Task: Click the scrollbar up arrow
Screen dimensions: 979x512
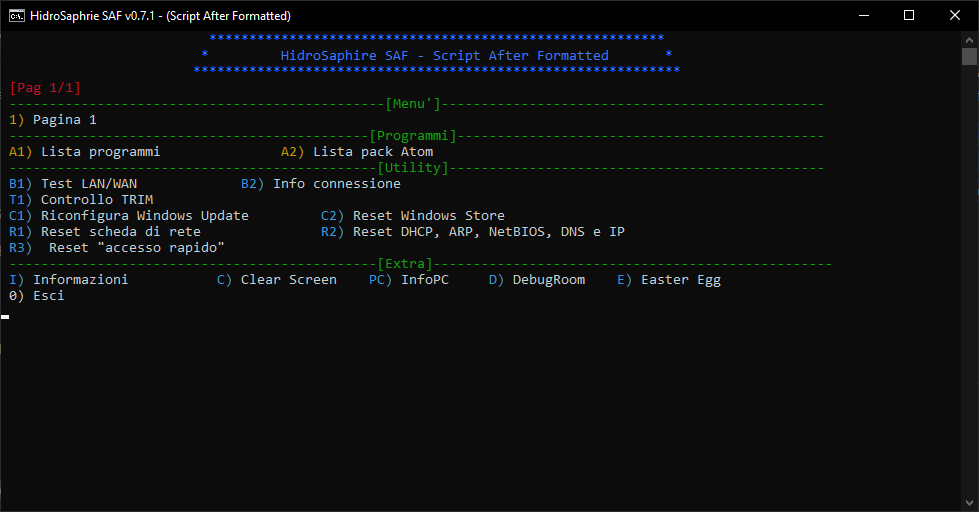Action: [969, 40]
